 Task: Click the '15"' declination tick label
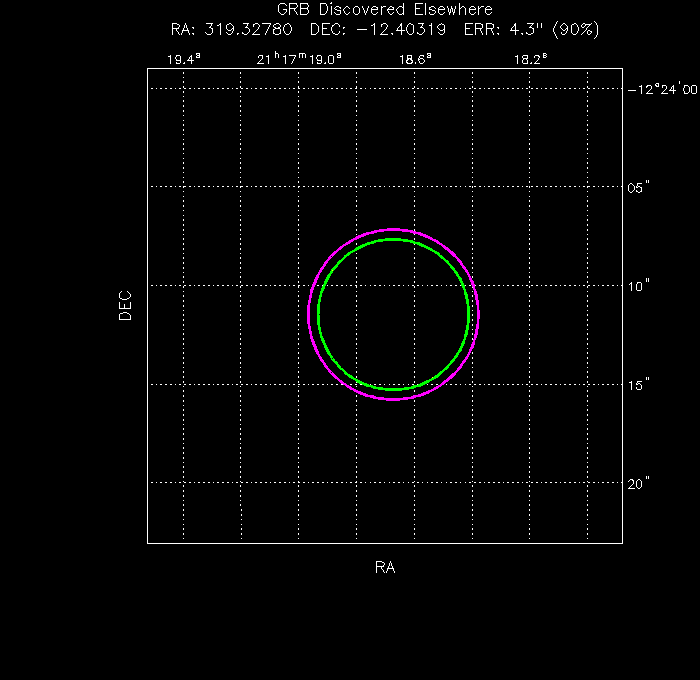[638, 384]
